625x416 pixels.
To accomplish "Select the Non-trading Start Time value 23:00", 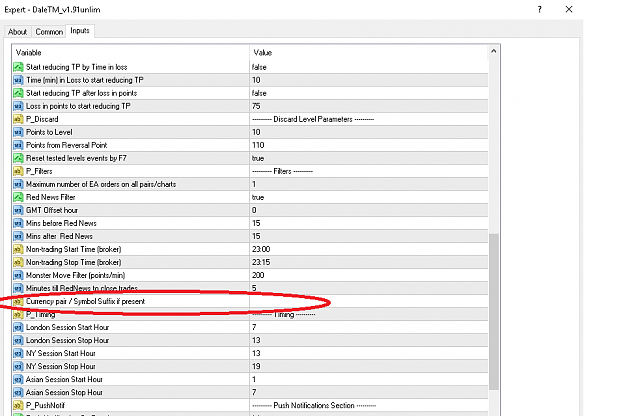I will coord(261,249).
